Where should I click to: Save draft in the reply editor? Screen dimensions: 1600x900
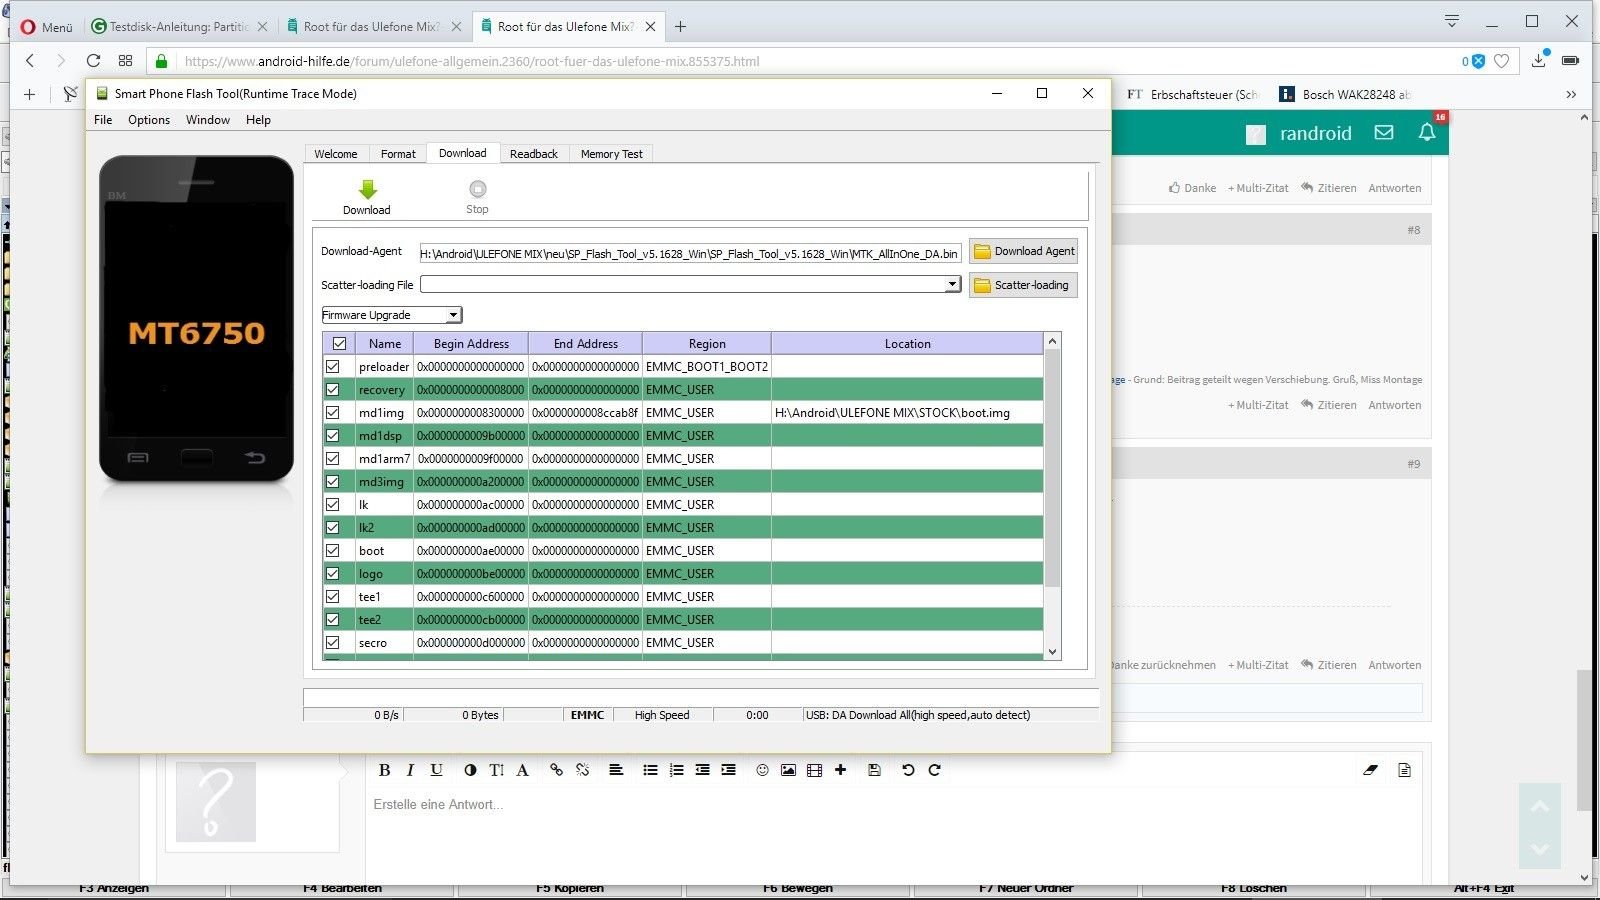874,770
